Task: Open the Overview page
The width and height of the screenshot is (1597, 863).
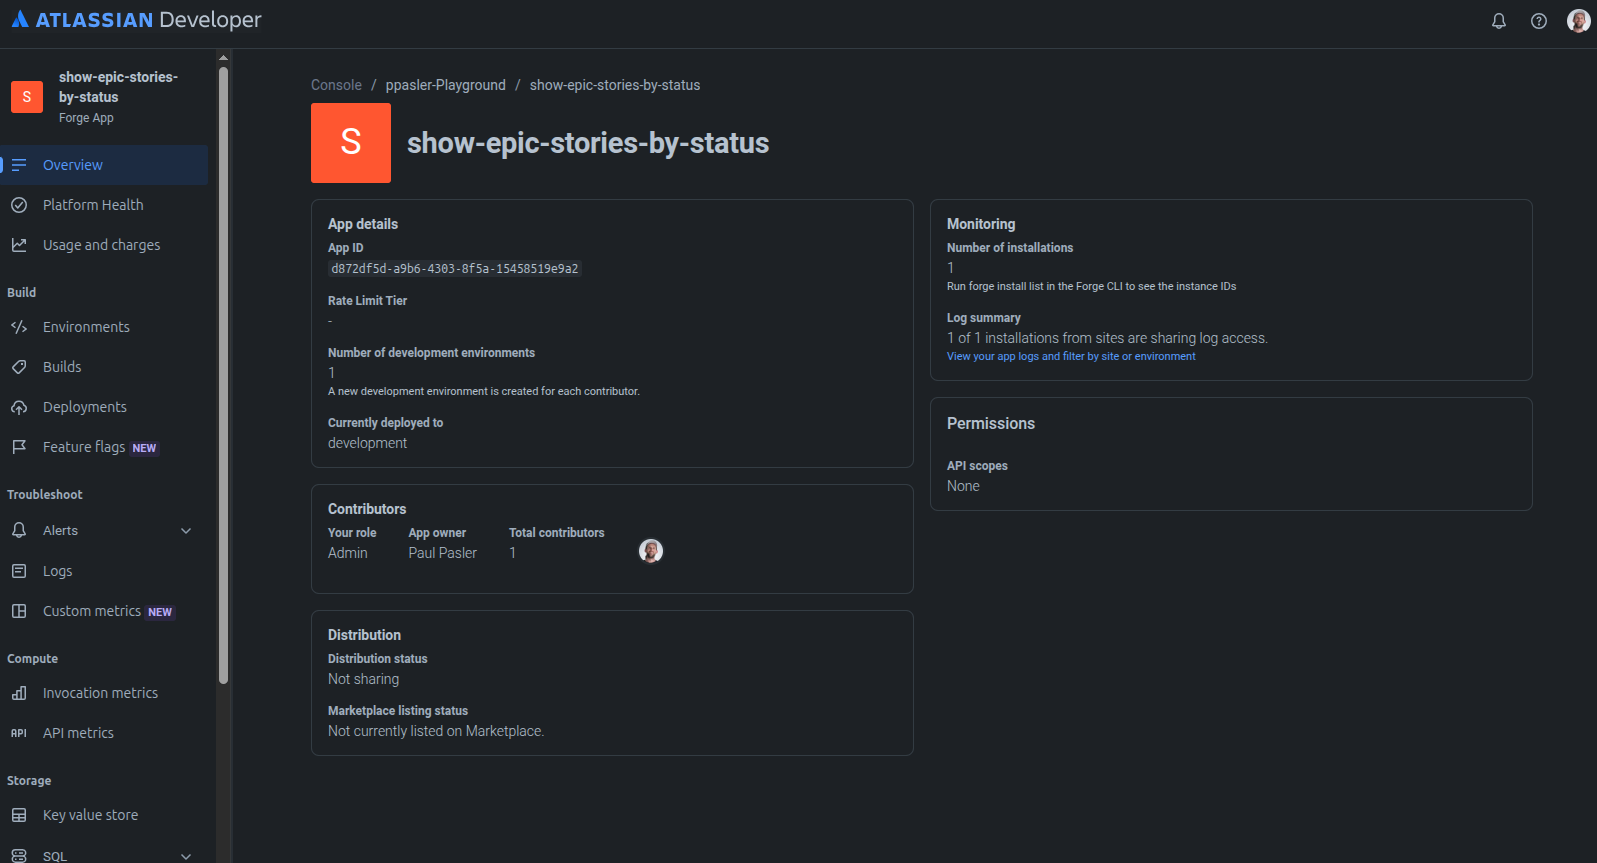Action: pos(104,165)
